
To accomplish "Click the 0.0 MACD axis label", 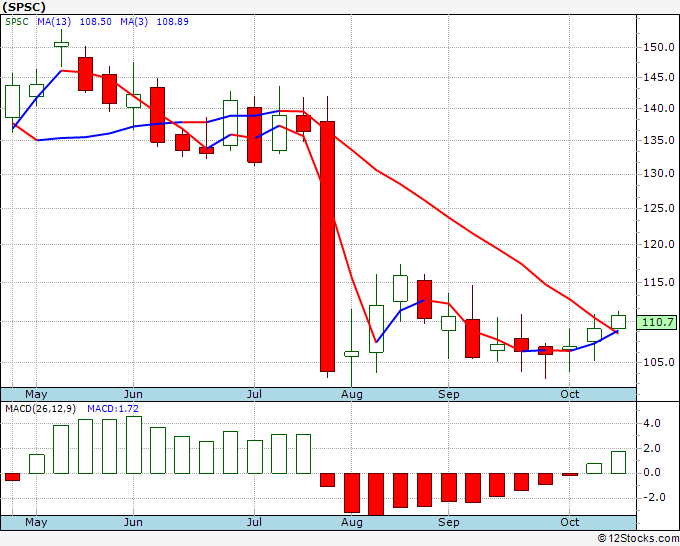I will tap(652, 473).
